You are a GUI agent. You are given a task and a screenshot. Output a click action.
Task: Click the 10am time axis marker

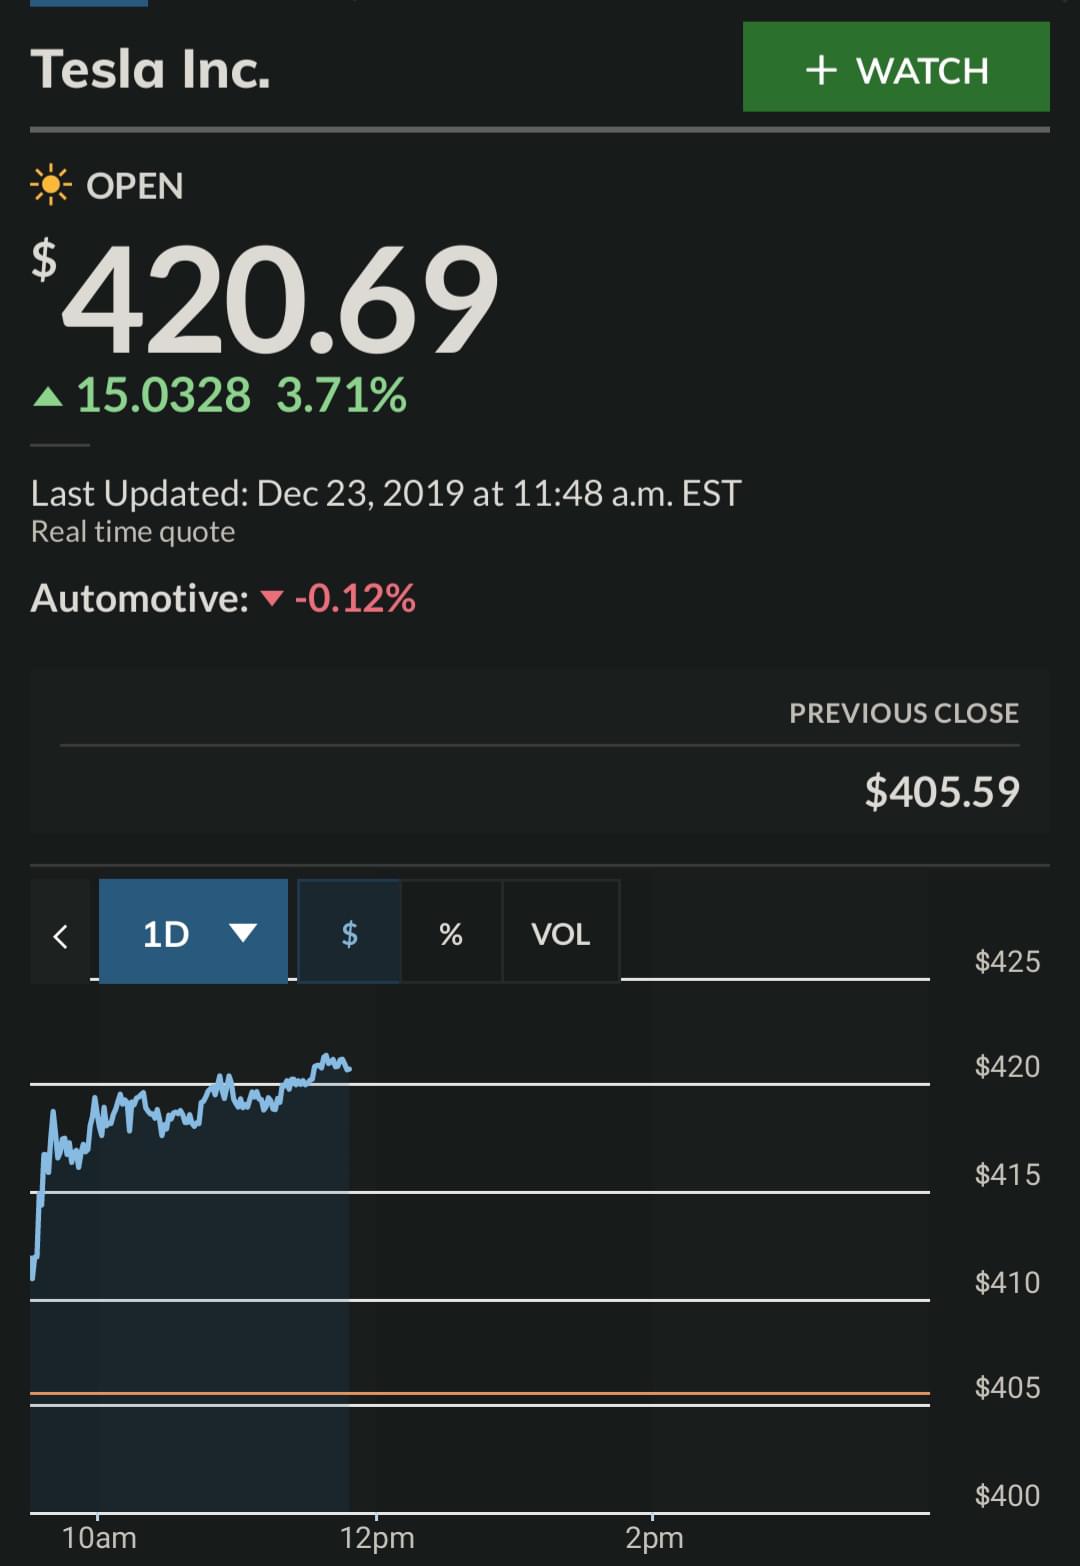coord(99,1537)
